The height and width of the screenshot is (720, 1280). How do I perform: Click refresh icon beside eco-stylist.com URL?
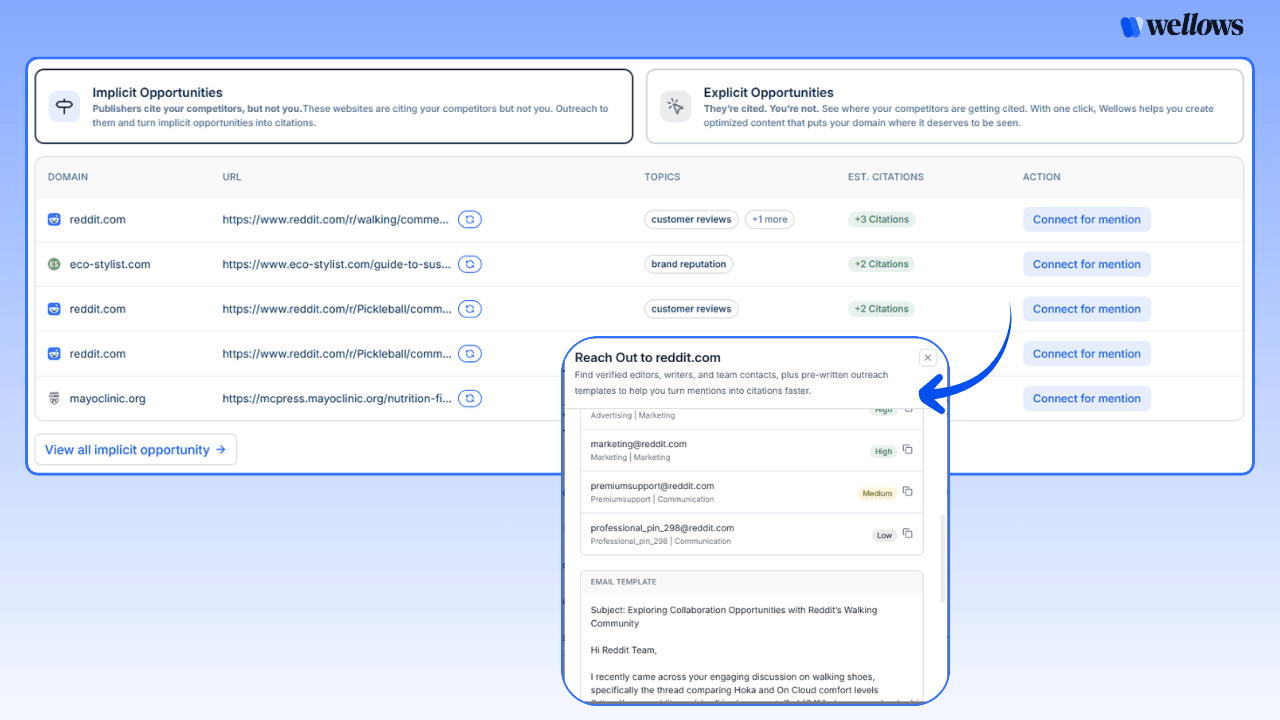click(470, 264)
